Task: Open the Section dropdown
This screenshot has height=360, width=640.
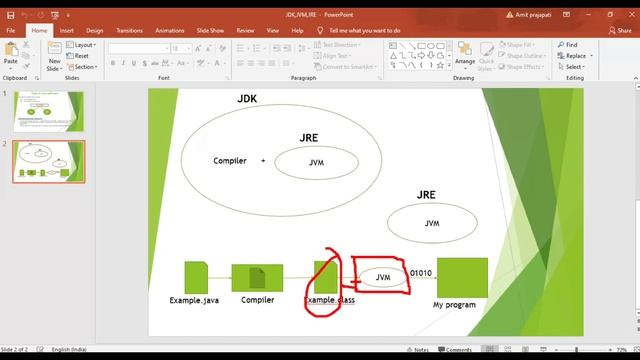Action: click(82, 67)
